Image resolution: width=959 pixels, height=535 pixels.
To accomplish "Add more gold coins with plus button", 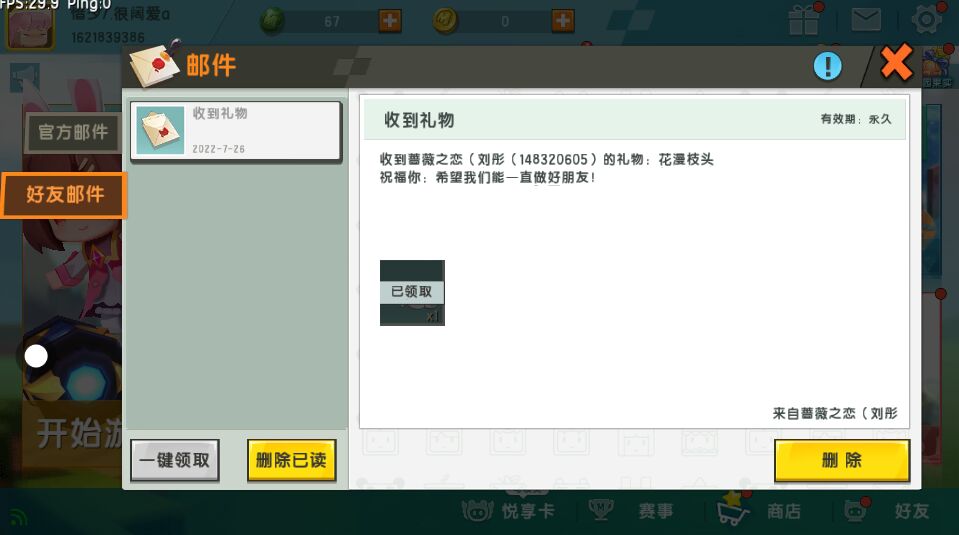I will [563, 21].
